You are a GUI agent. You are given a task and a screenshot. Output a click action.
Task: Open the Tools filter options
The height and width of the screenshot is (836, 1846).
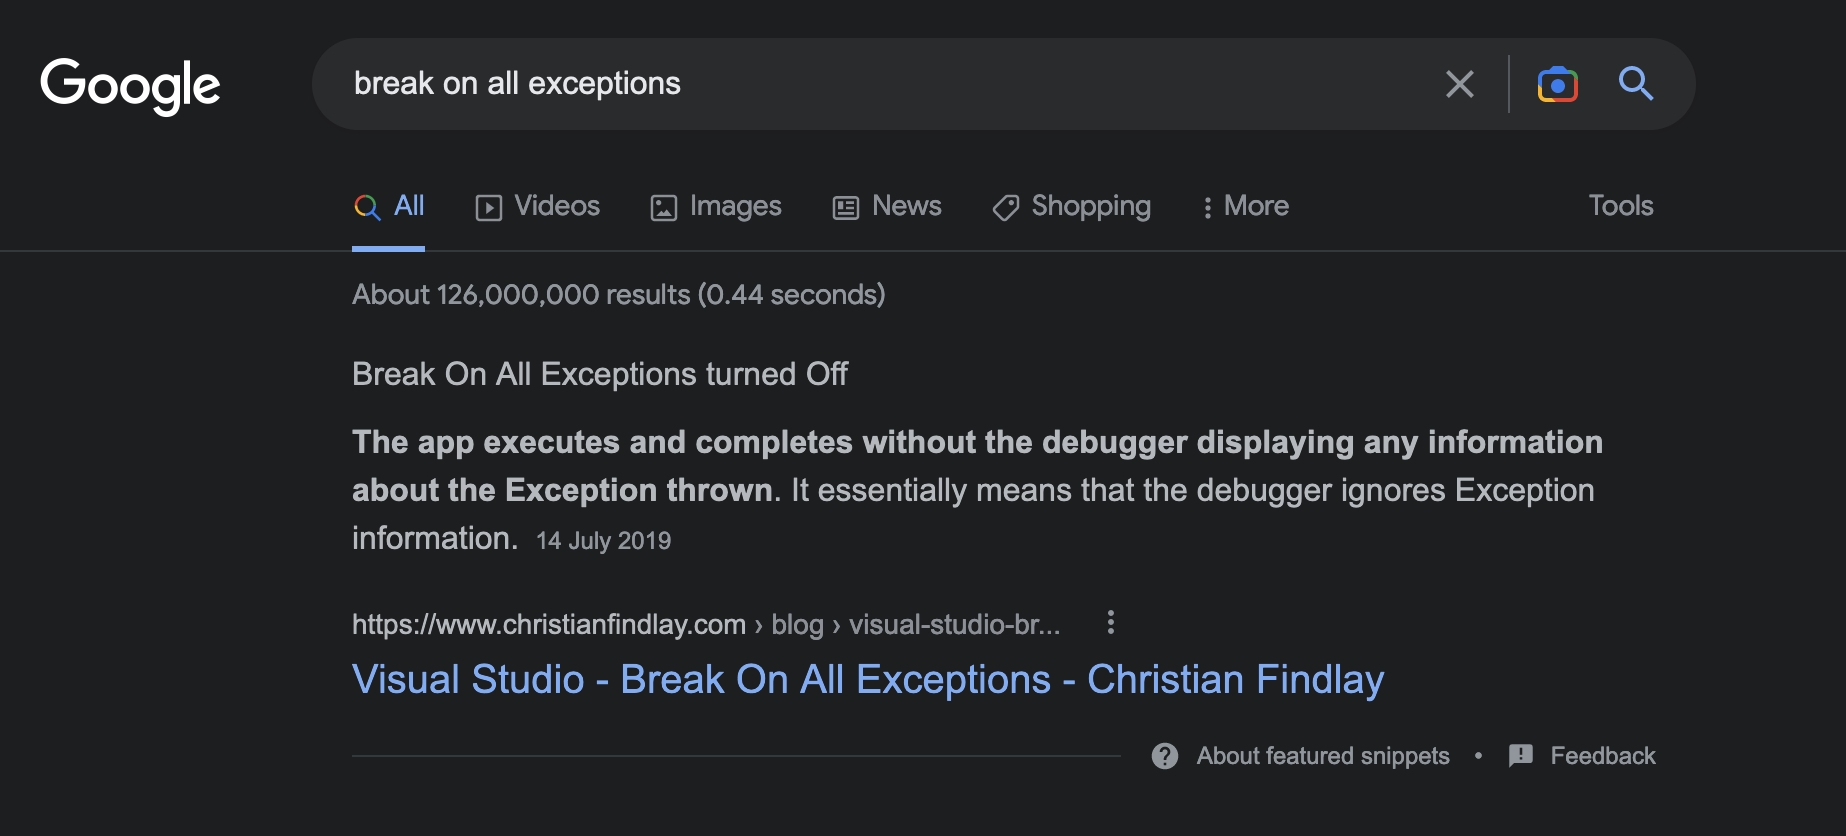1620,205
